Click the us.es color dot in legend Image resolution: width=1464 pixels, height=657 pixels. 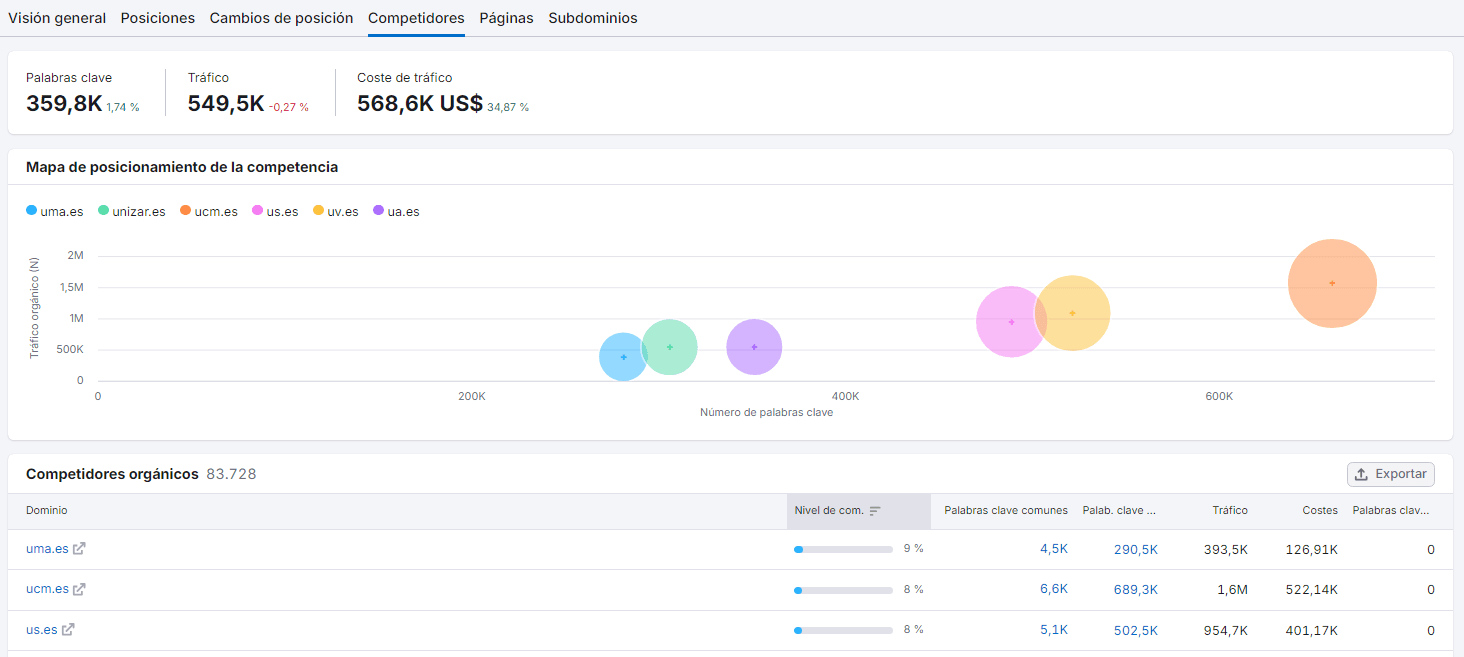[258, 212]
